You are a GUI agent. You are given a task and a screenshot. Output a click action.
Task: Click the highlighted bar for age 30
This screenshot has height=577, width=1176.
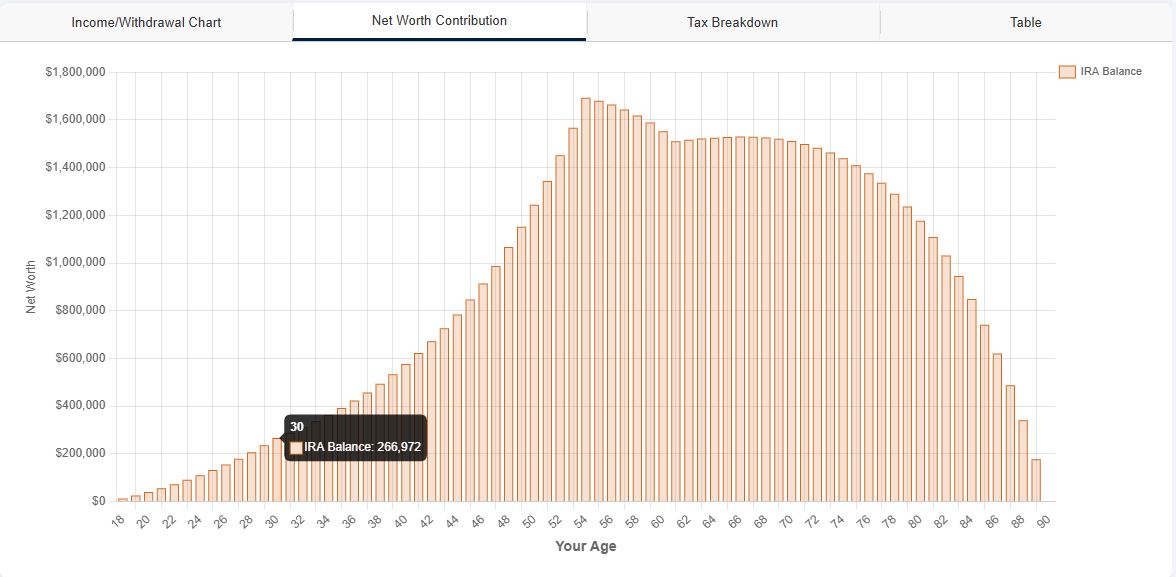[277, 470]
